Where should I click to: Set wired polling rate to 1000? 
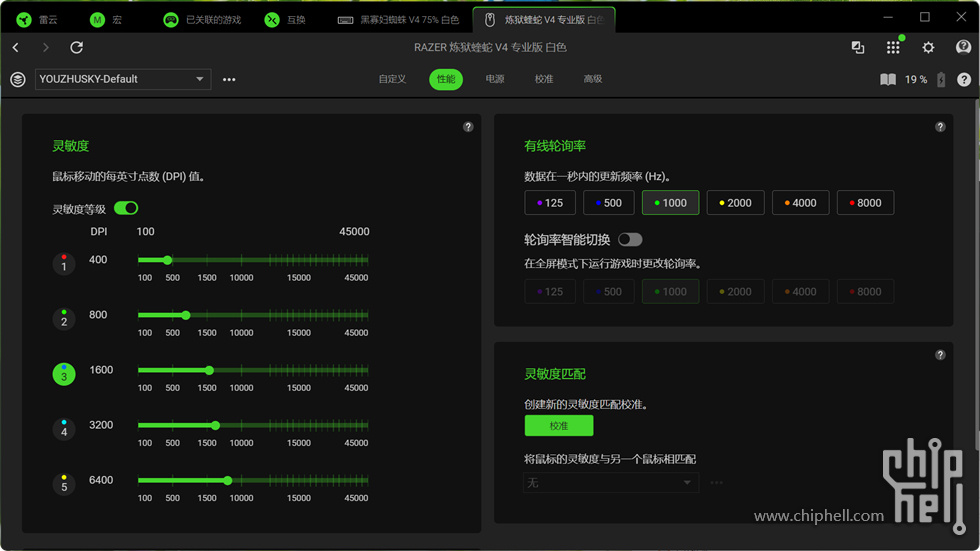(670, 202)
